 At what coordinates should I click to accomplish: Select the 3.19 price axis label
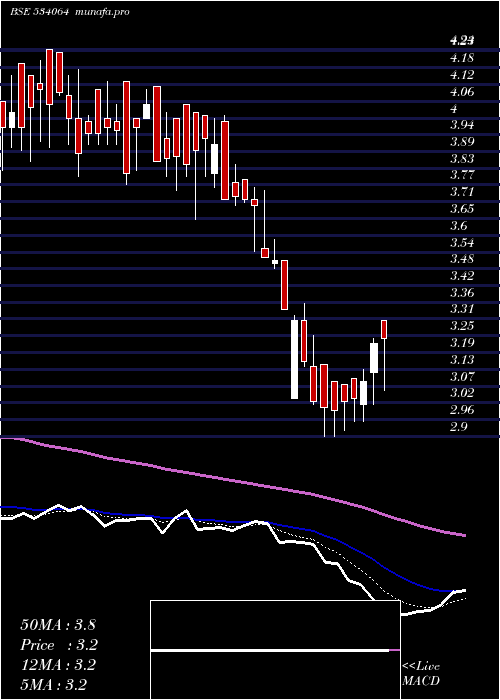pos(462,343)
